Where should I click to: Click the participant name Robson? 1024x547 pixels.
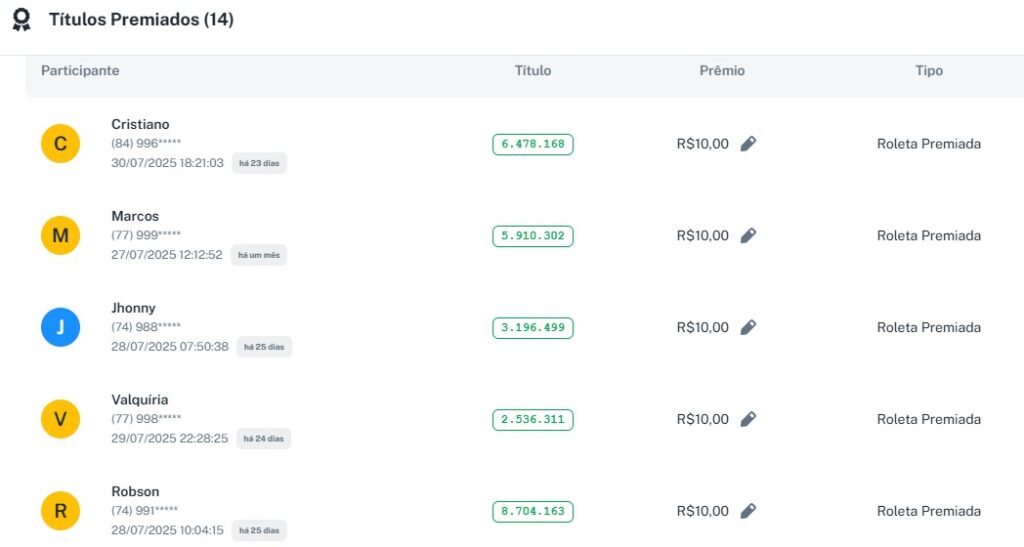135,492
